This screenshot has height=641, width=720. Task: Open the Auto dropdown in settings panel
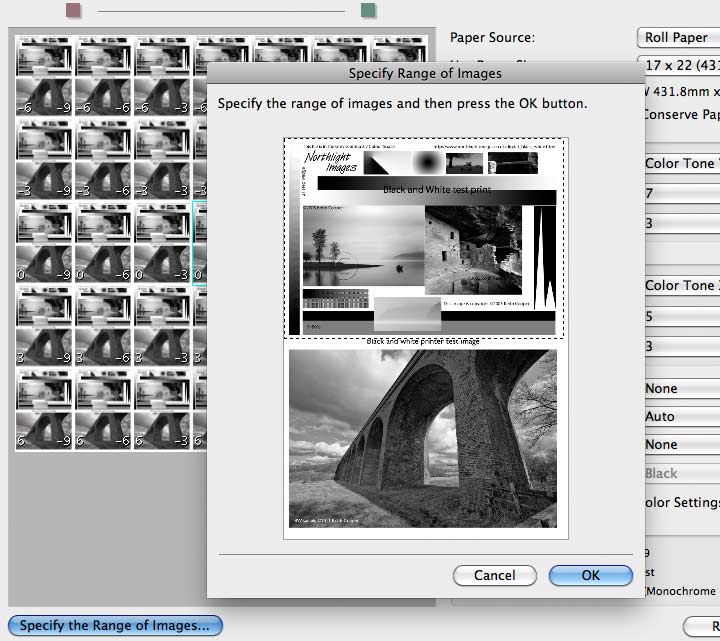[x=682, y=416]
